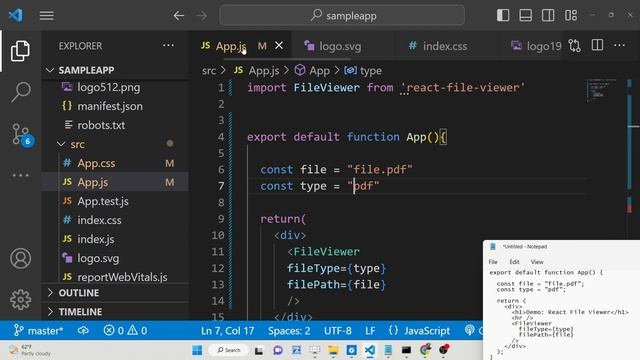The image size is (640, 360).
Task: Toggle the secondary side bar layout icon
Action: (548, 16)
